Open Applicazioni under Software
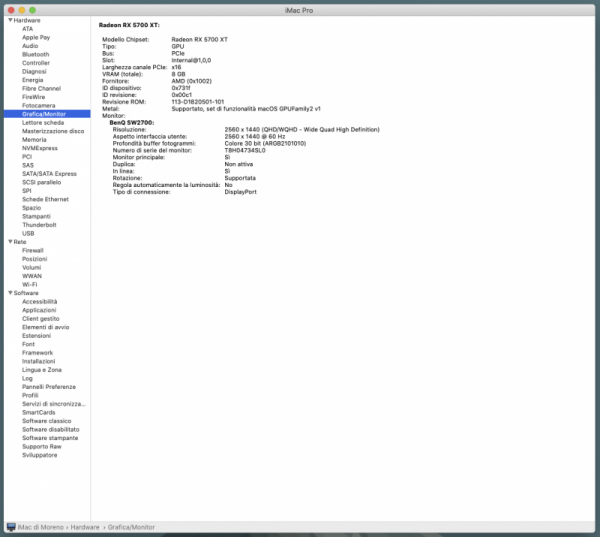600x537 pixels. [39, 310]
